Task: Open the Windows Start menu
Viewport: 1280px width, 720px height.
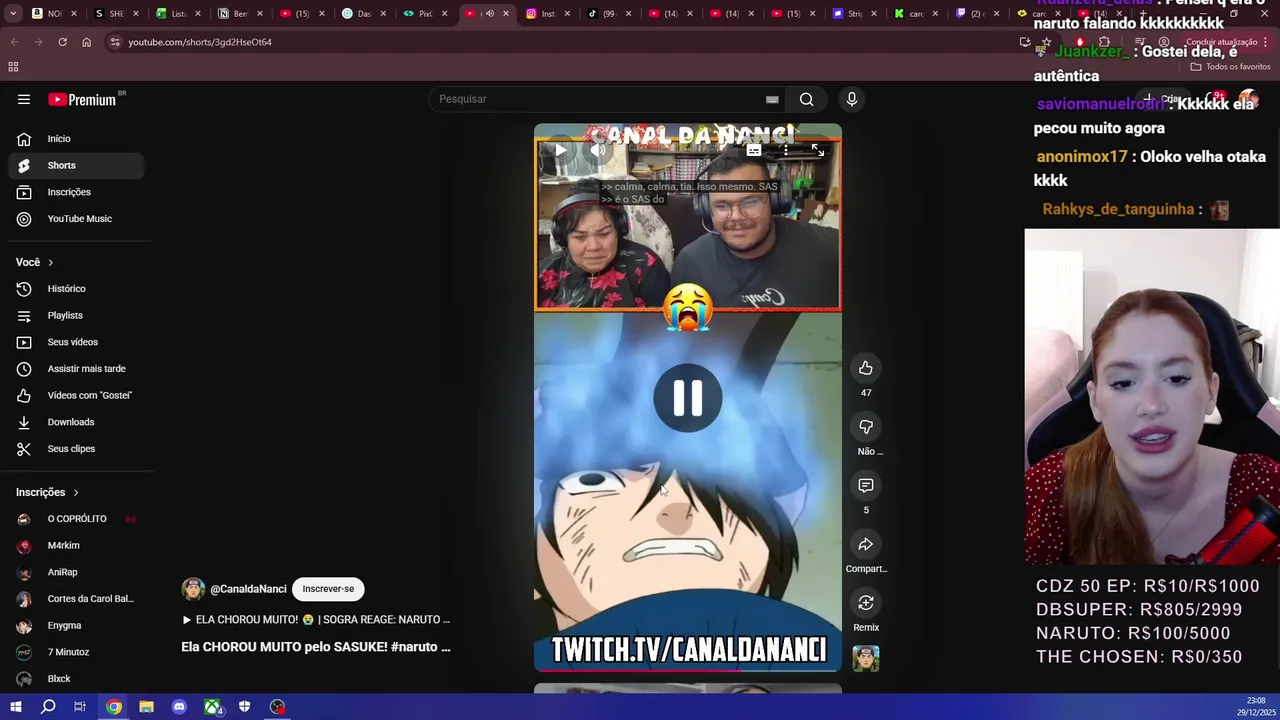Action: click(15, 707)
